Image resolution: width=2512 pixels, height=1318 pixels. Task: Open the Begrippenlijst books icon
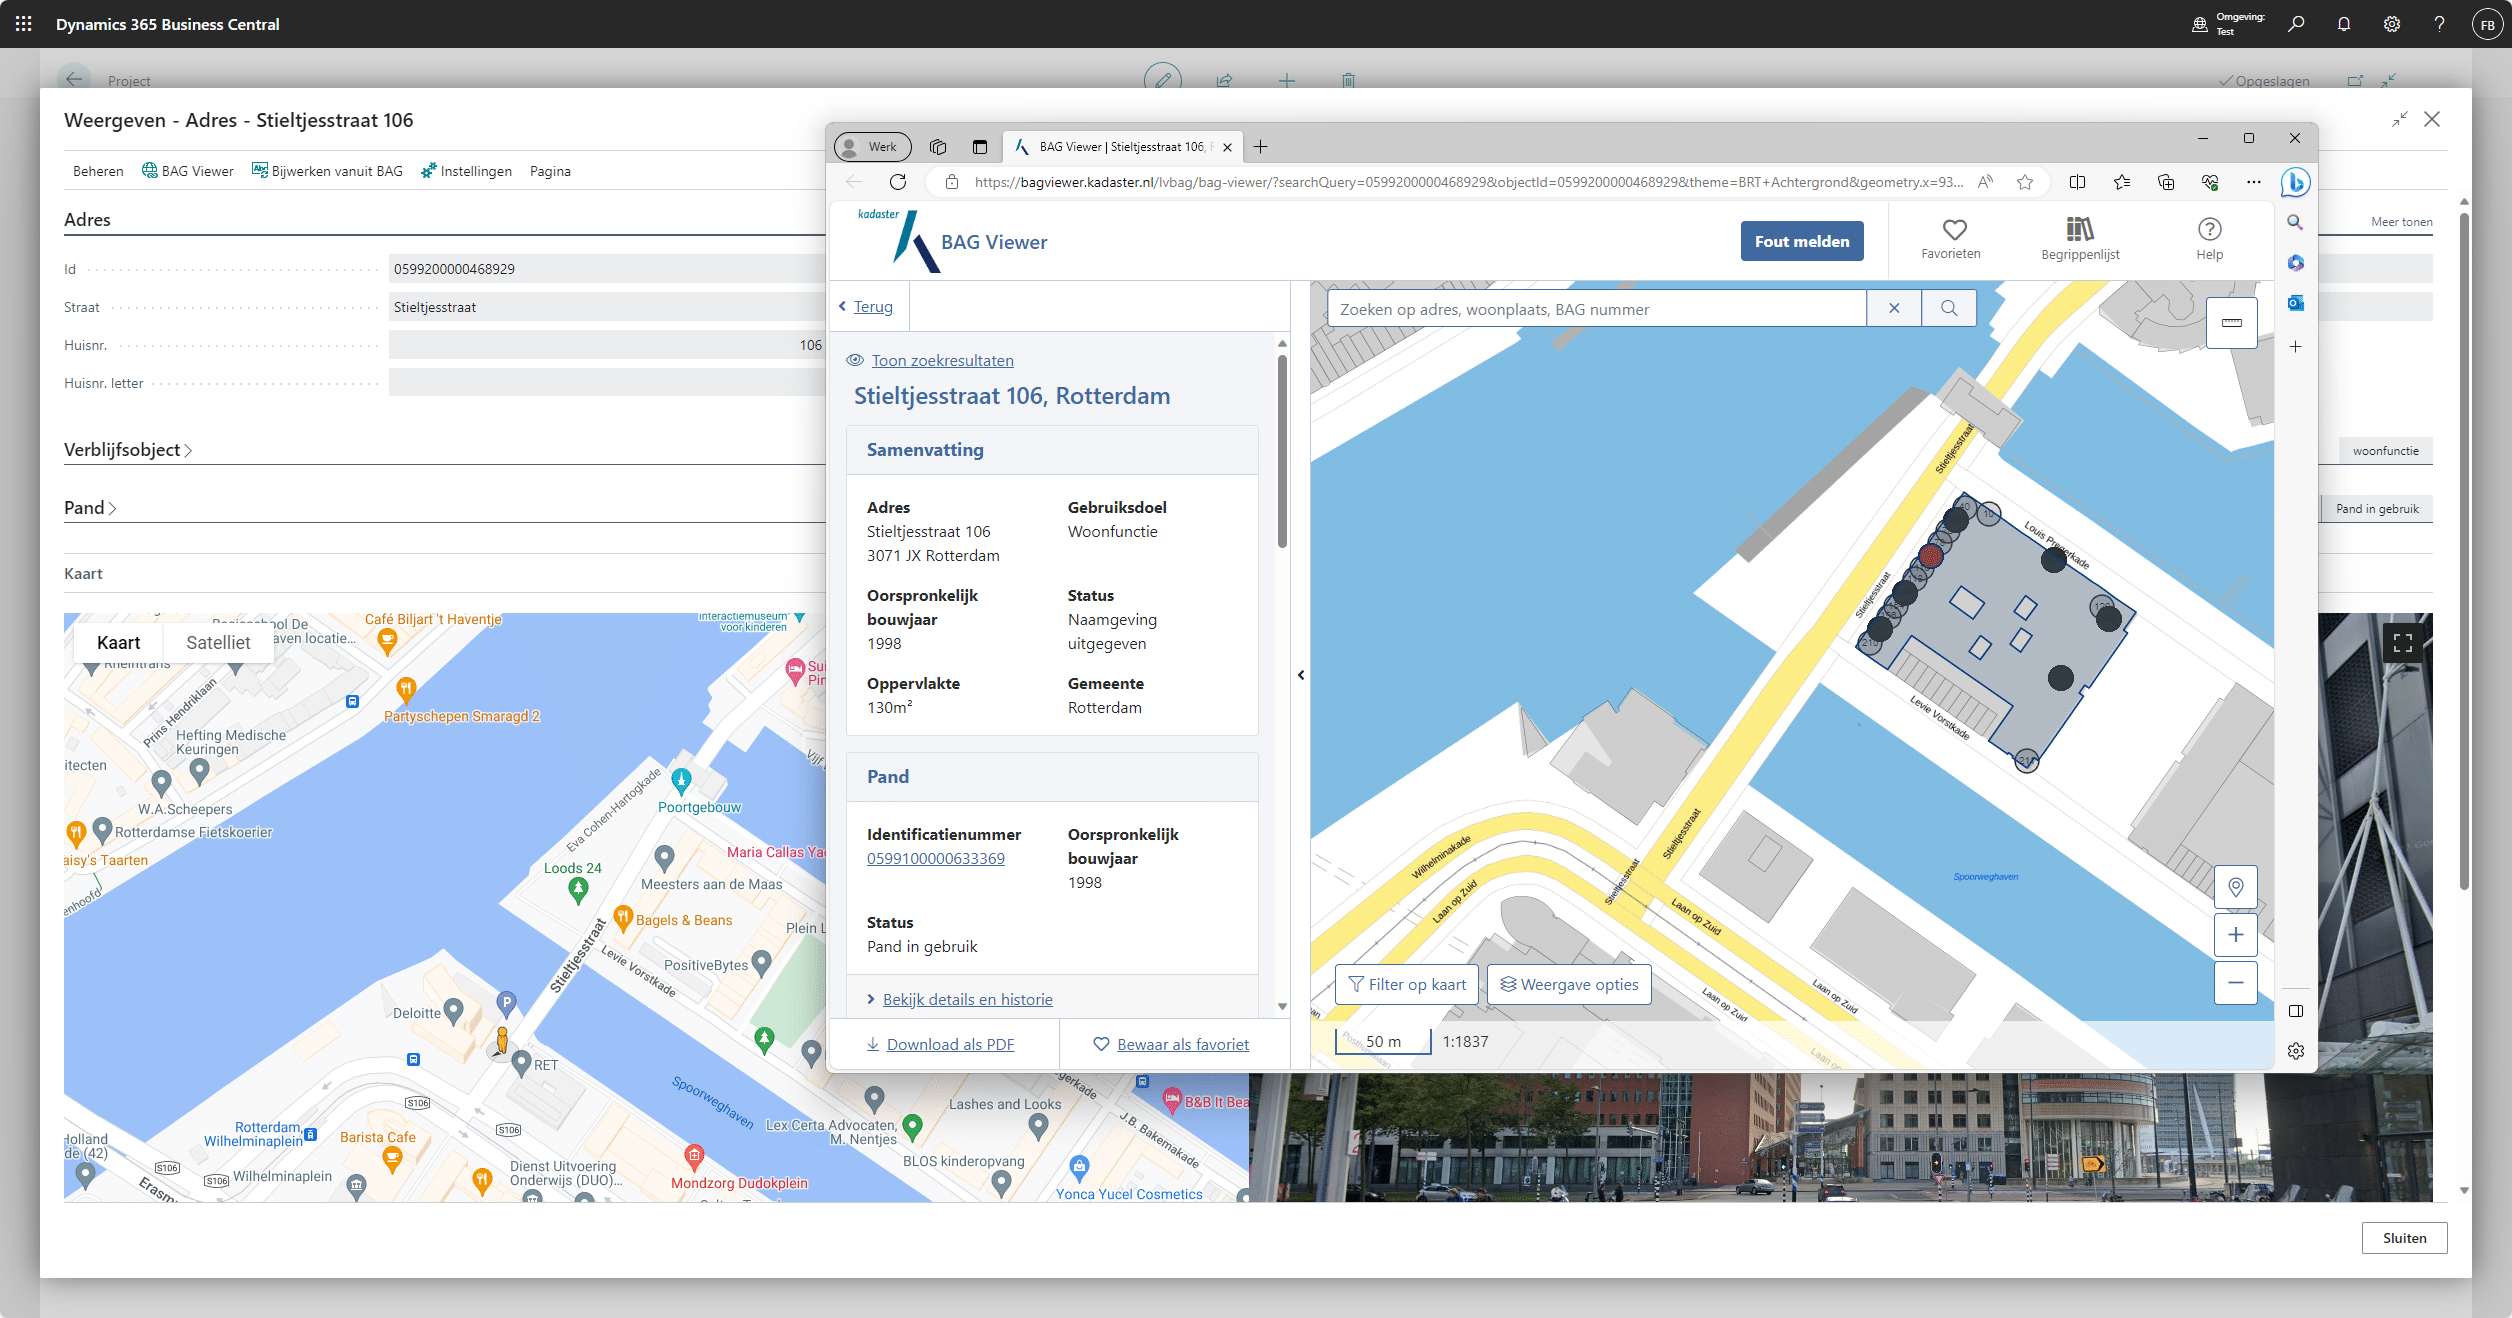[x=2080, y=230]
